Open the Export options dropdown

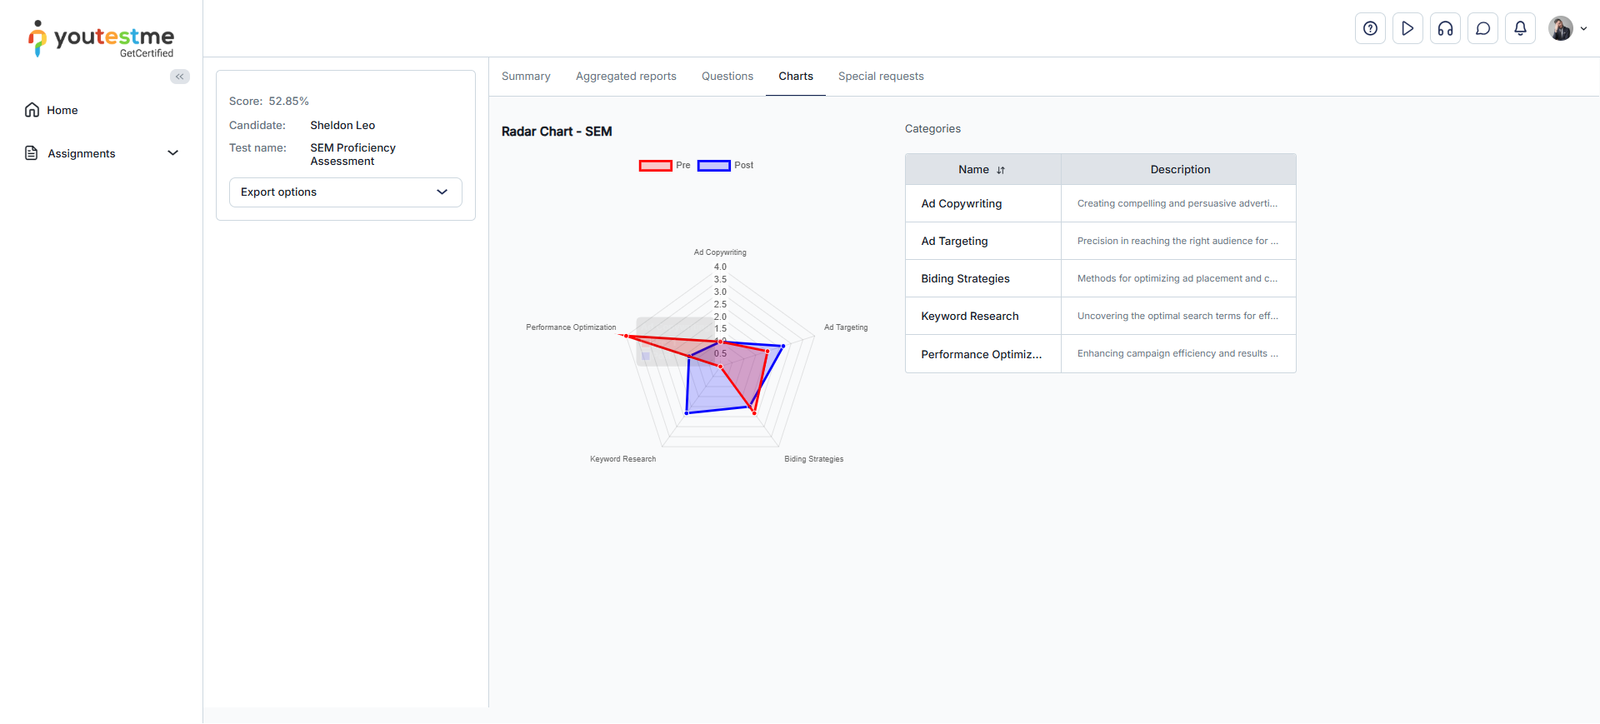tap(345, 192)
